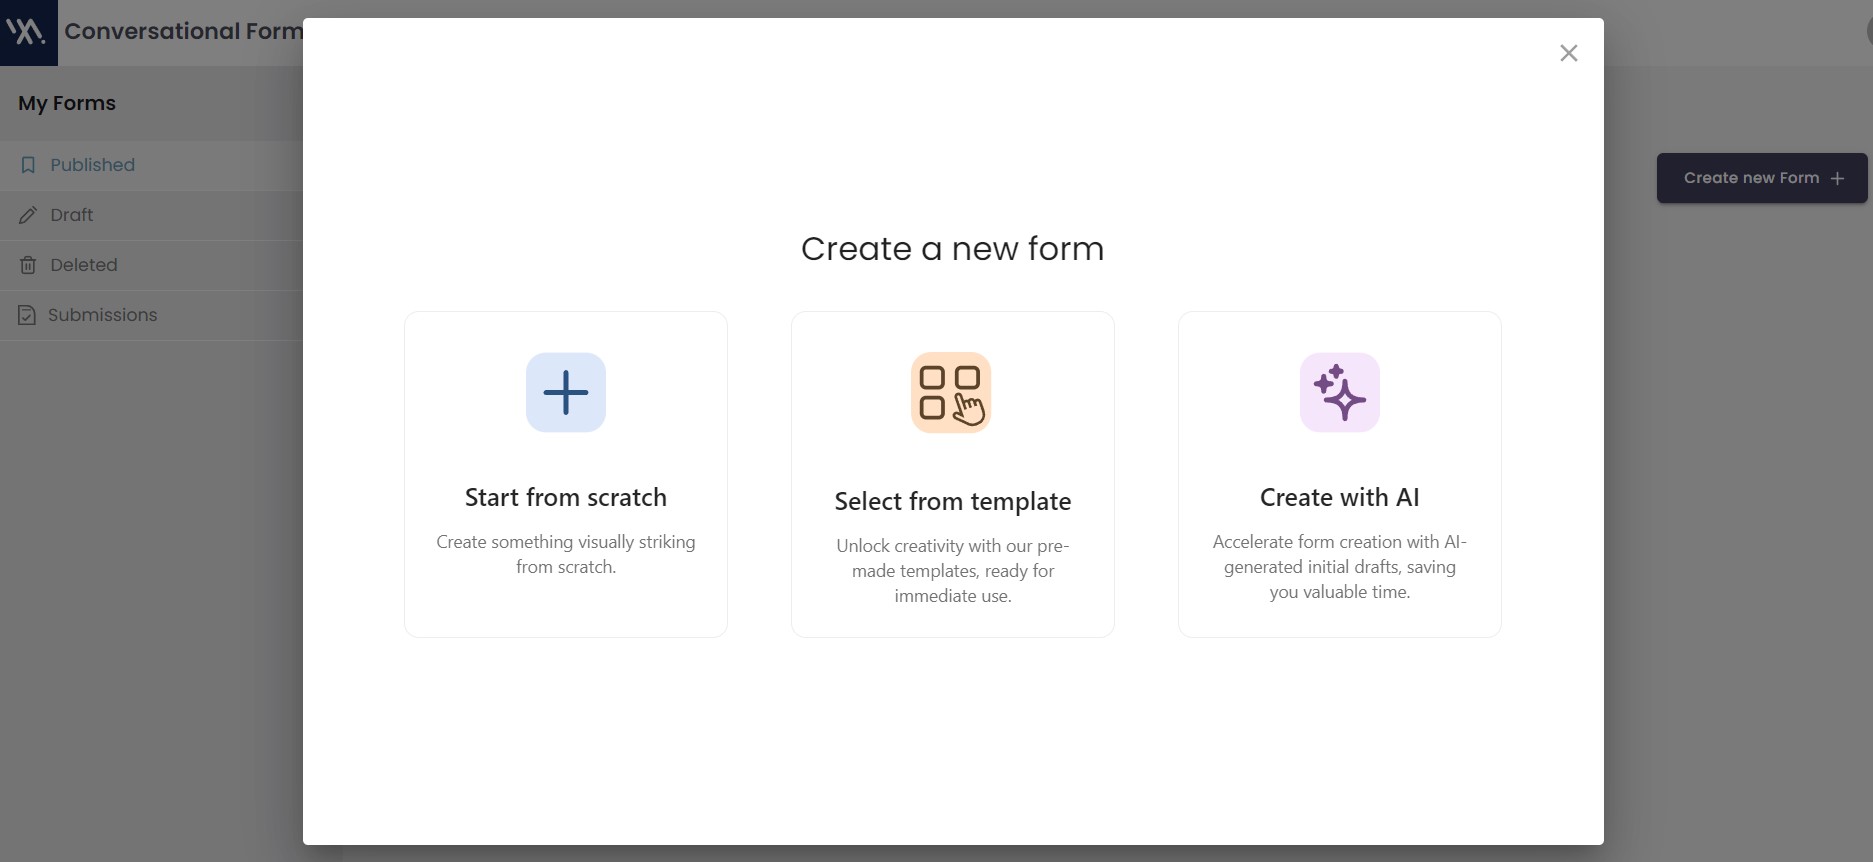1873x862 pixels.
Task: Switch to the Draft section
Action: pyautogui.click(x=71, y=214)
